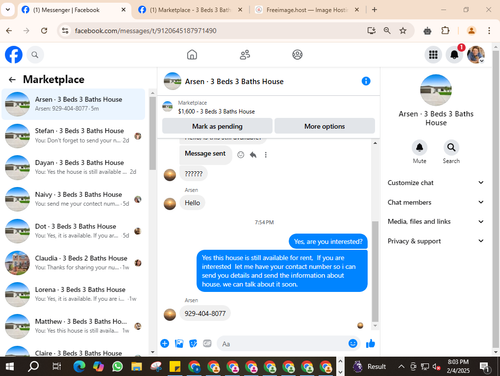The image size is (500, 376).
Task: Open Dot - 3 Beds 3 Baths conversation
Action: (x=73, y=231)
